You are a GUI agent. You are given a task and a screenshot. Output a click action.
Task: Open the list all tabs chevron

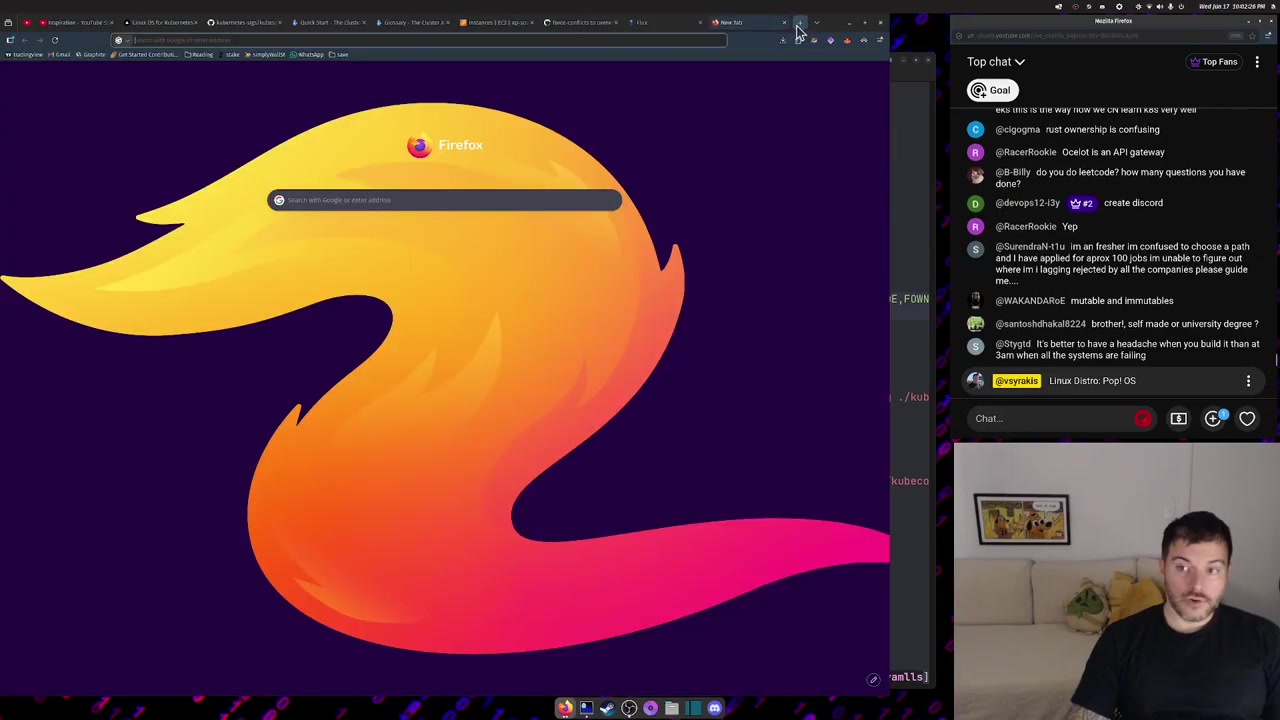click(x=817, y=22)
